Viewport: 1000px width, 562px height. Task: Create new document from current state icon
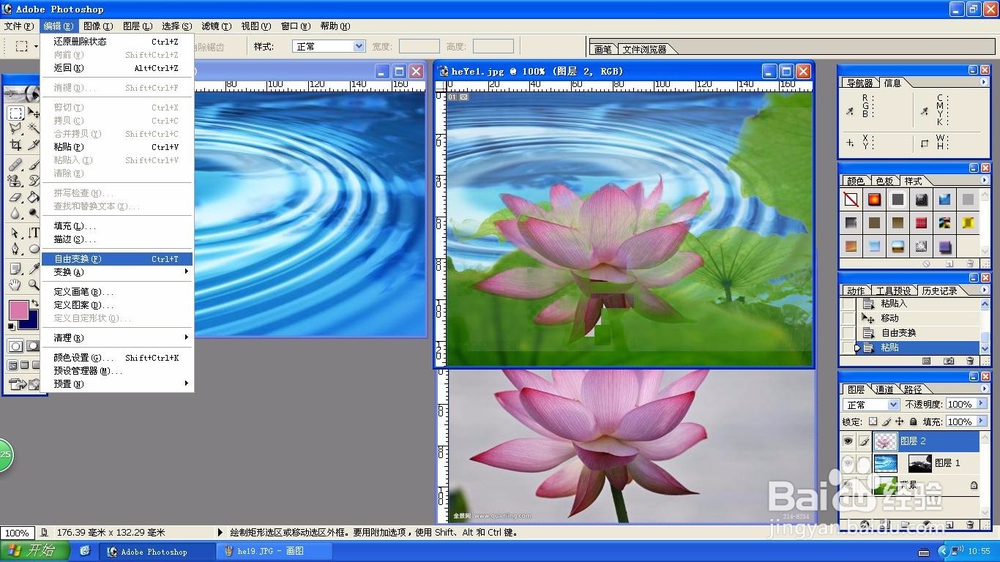(926, 360)
